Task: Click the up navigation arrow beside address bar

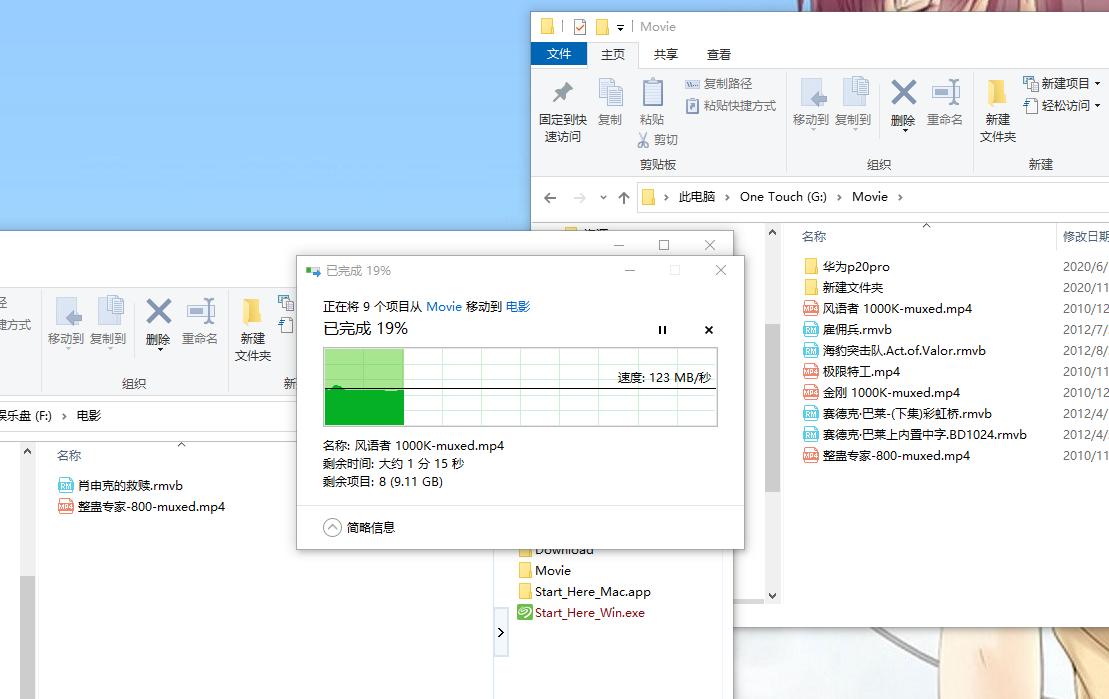Action: tap(619, 197)
